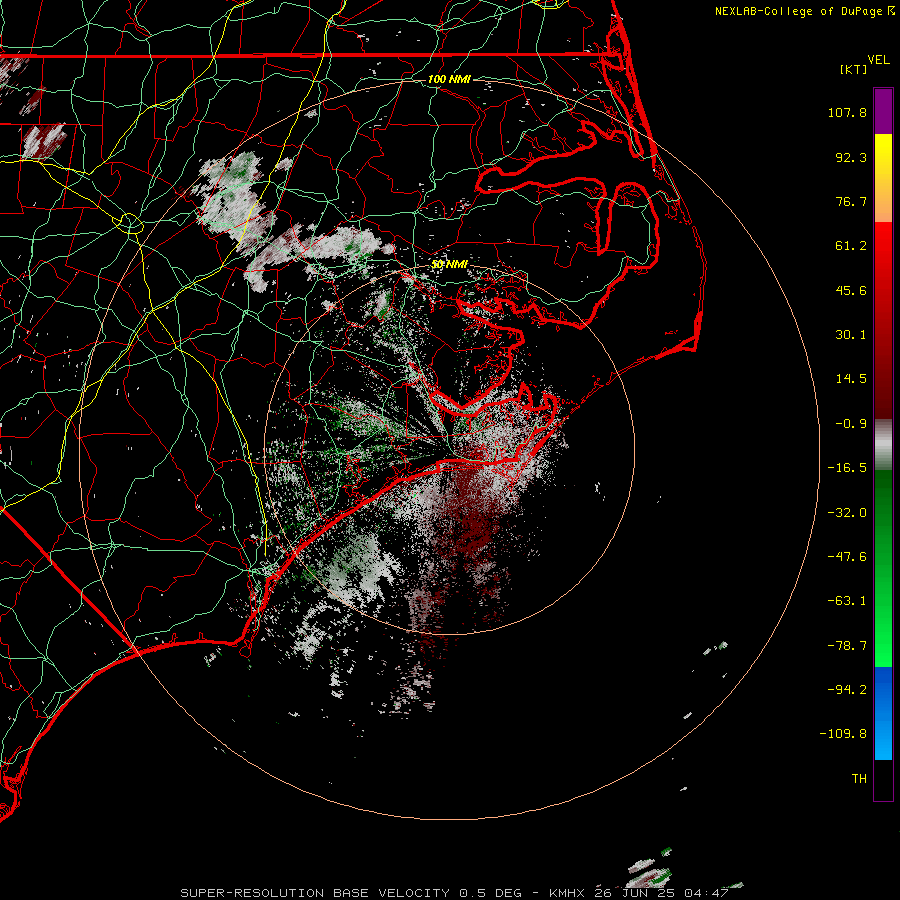Click the 04:47 timestamp in the caption
The width and height of the screenshot is (900, 900).
[709, 893]
